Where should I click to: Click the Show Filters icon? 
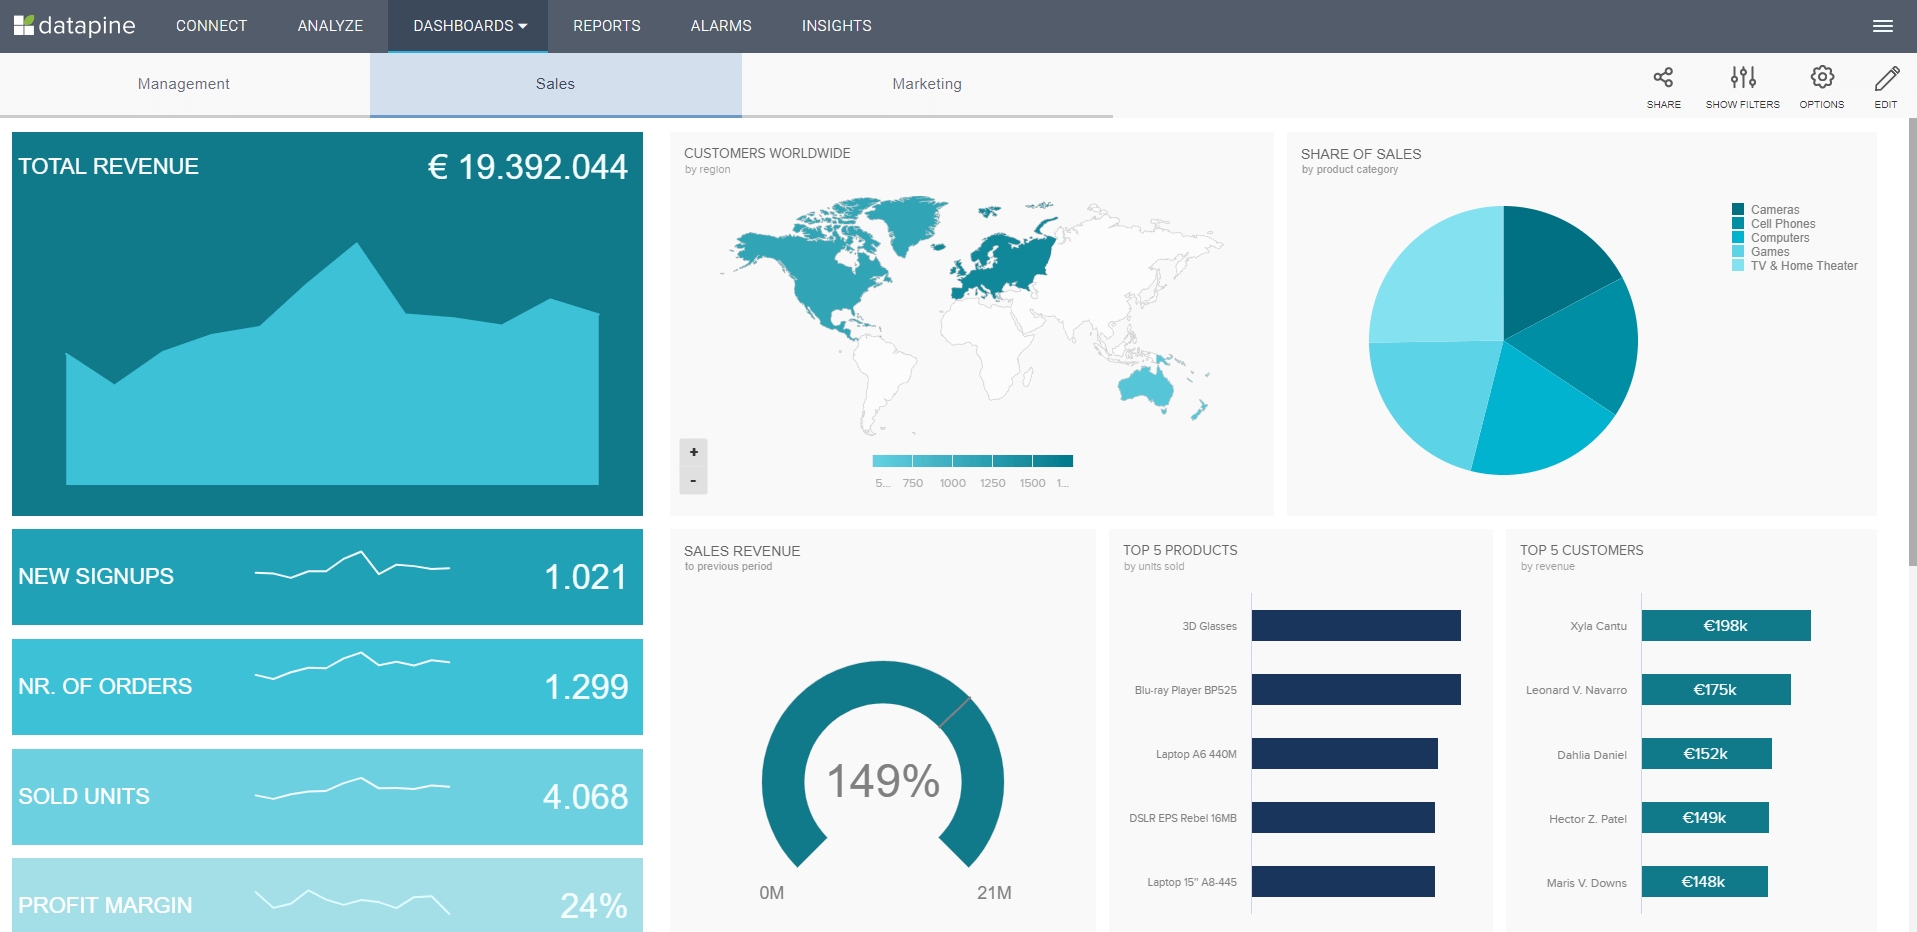1742,85
